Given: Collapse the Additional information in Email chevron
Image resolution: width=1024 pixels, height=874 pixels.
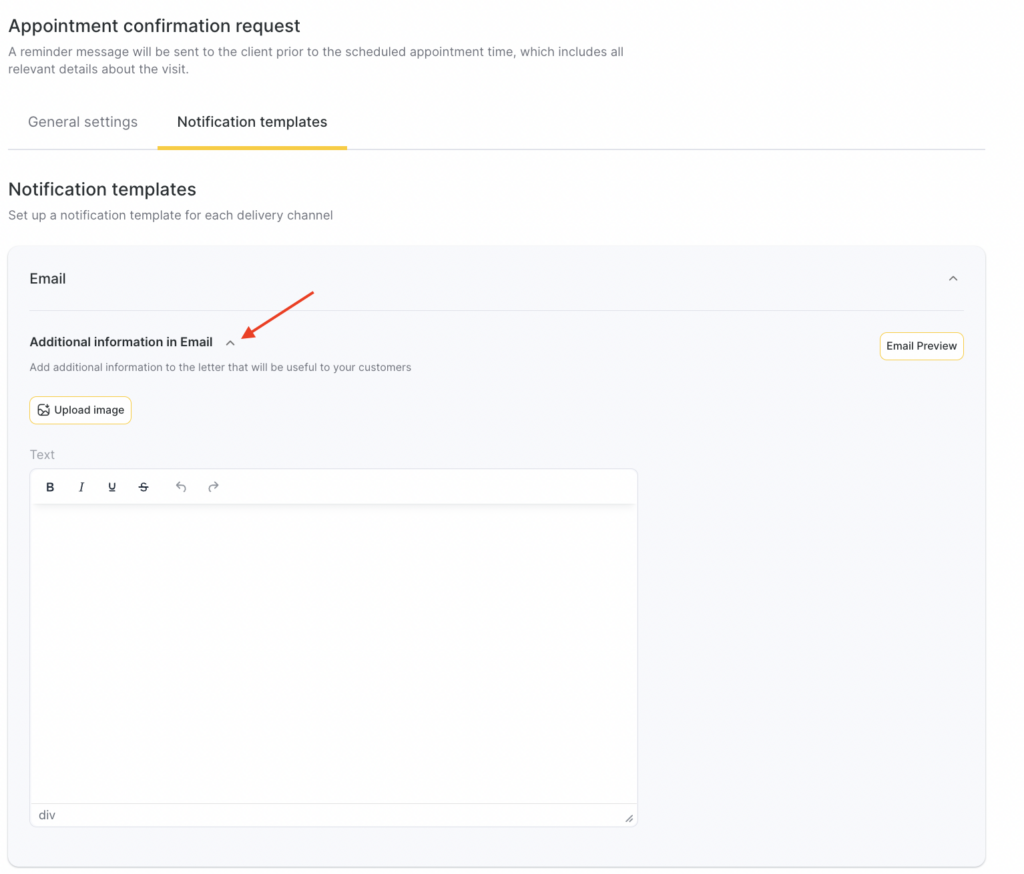Looking at the screenshot, I should (x=231, y=343).
